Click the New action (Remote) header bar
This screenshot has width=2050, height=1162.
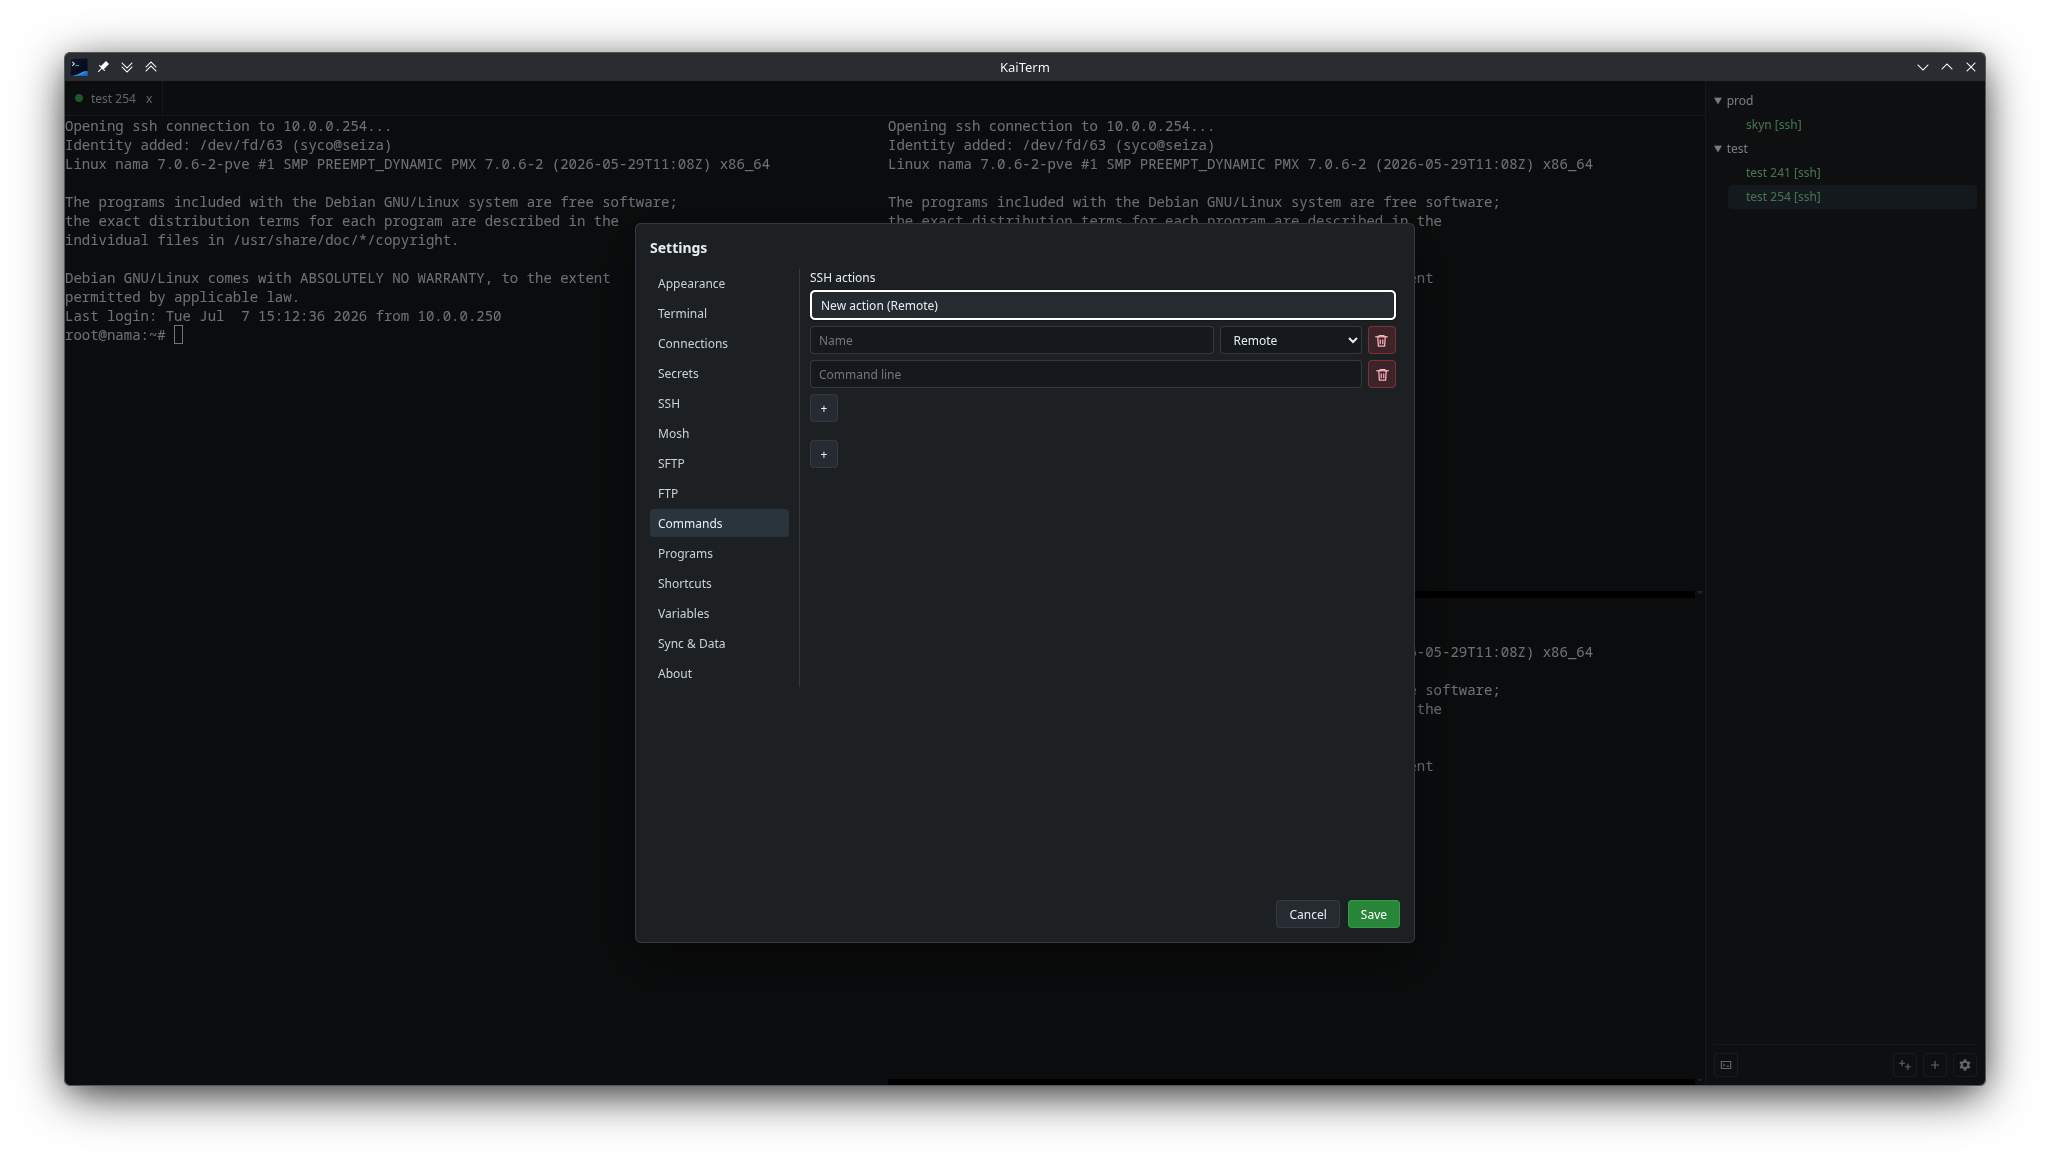pos(1102,306)
